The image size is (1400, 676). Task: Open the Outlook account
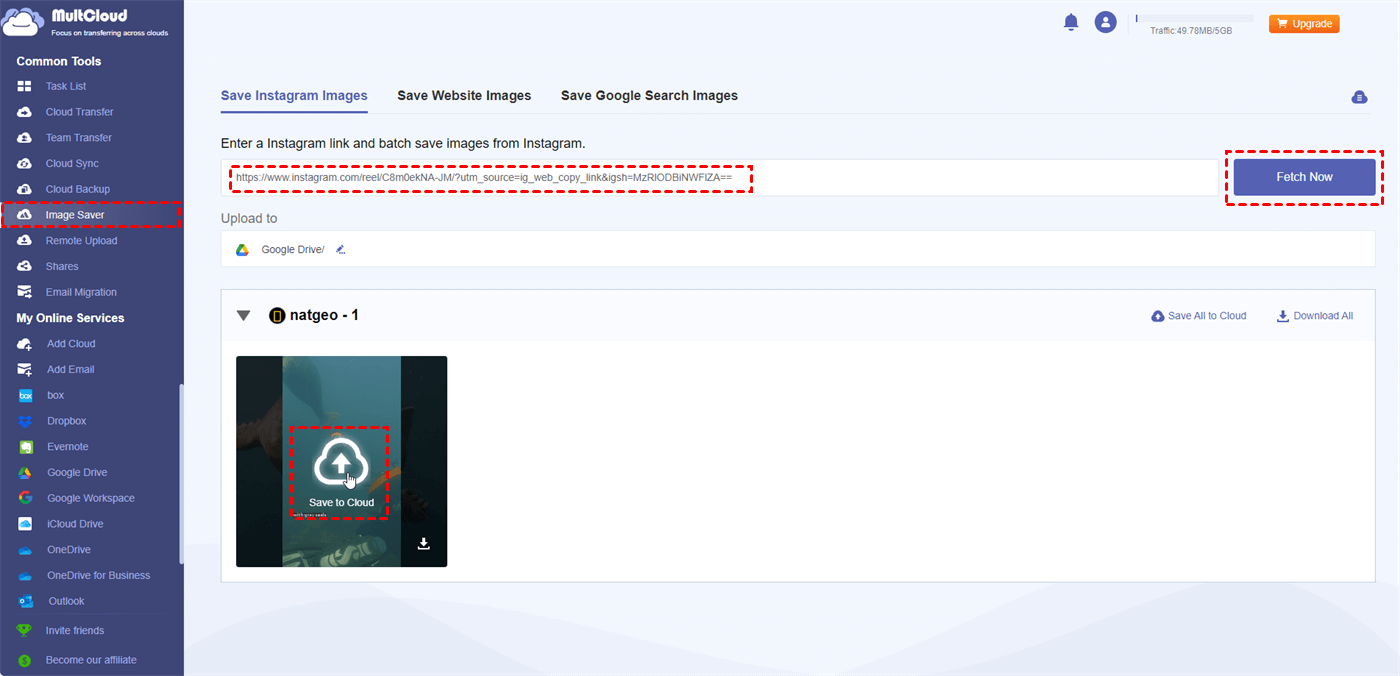point(66,601)
